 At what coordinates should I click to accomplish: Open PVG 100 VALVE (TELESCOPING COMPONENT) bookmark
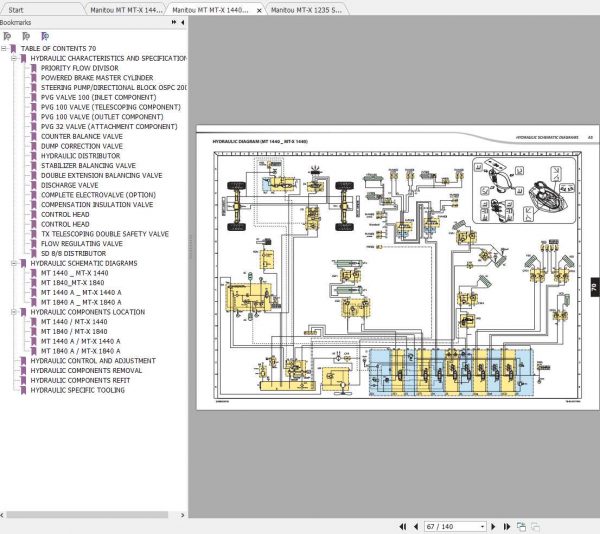point(111,107)
